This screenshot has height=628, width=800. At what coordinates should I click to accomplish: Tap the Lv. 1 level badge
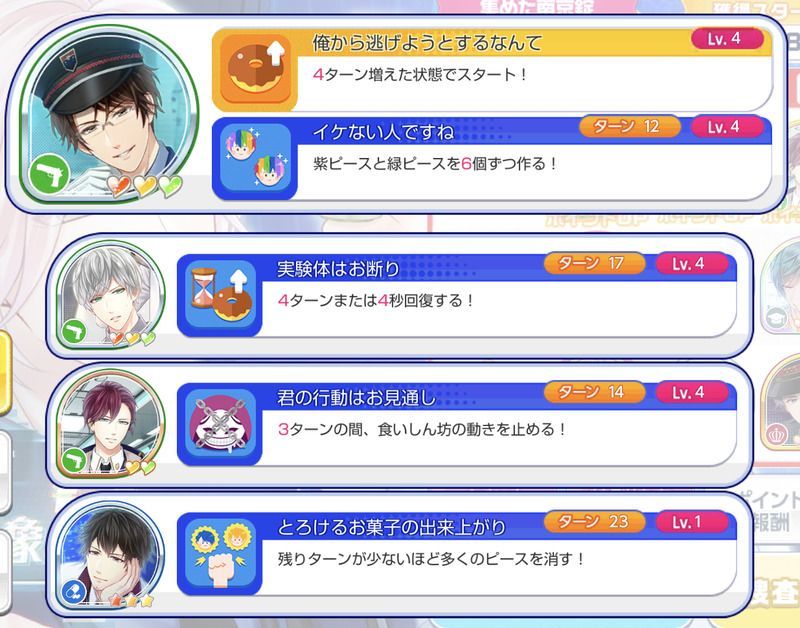coord(691,522)
